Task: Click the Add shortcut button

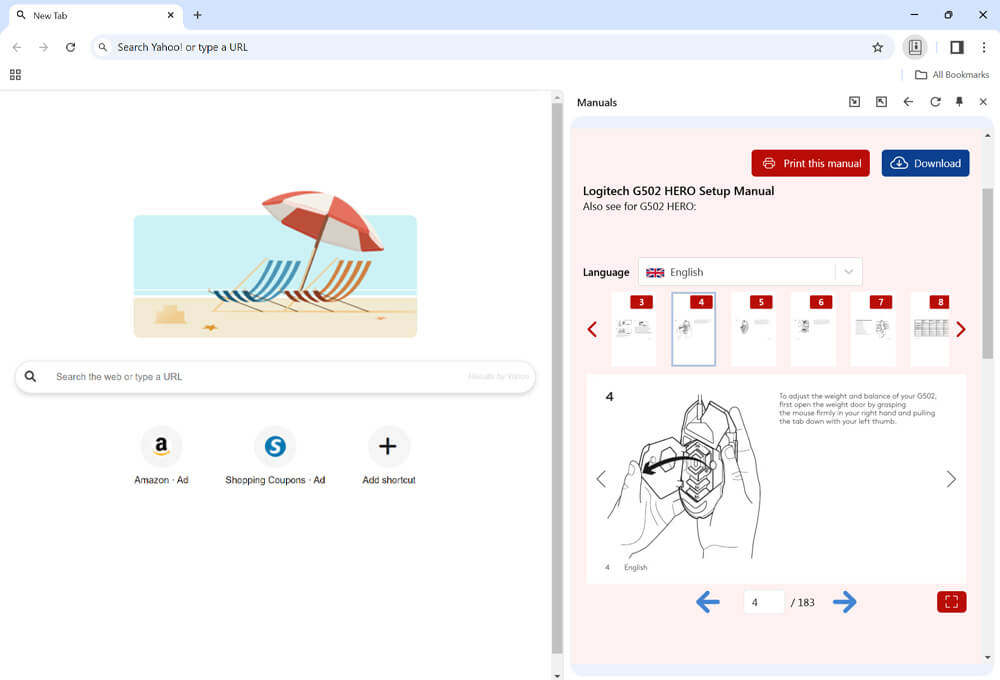Action: point(388,455)
